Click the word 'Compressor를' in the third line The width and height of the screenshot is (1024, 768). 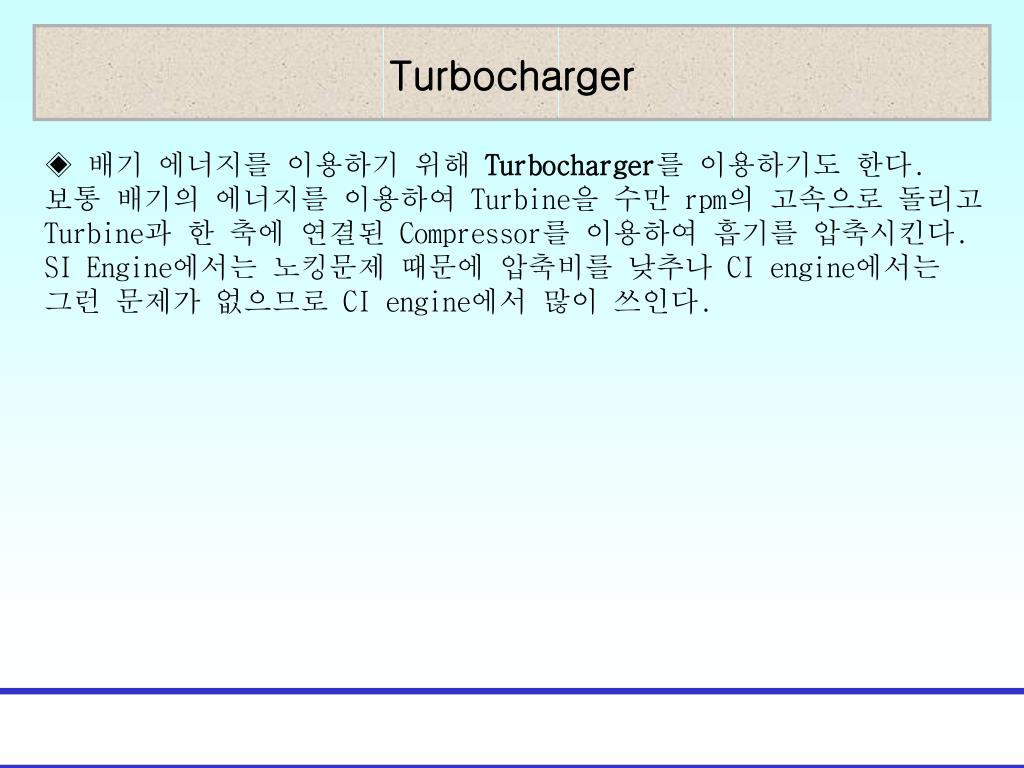(x=484, y=233)
